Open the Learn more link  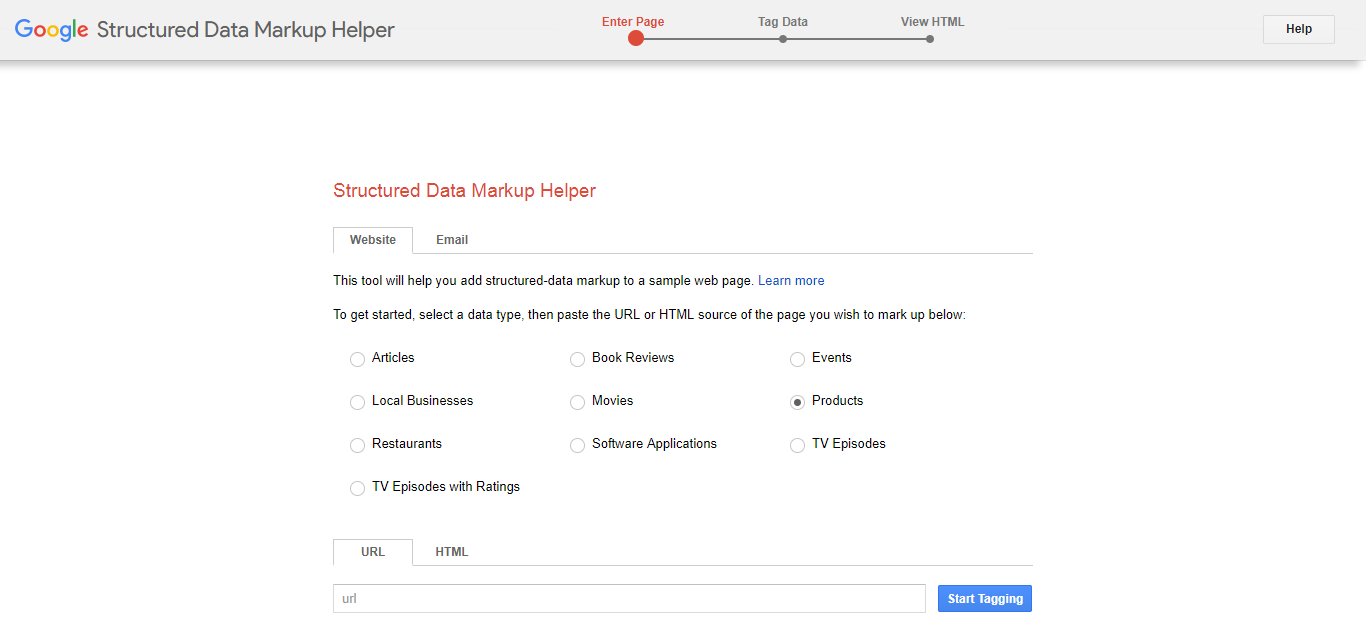pos(791,281)
